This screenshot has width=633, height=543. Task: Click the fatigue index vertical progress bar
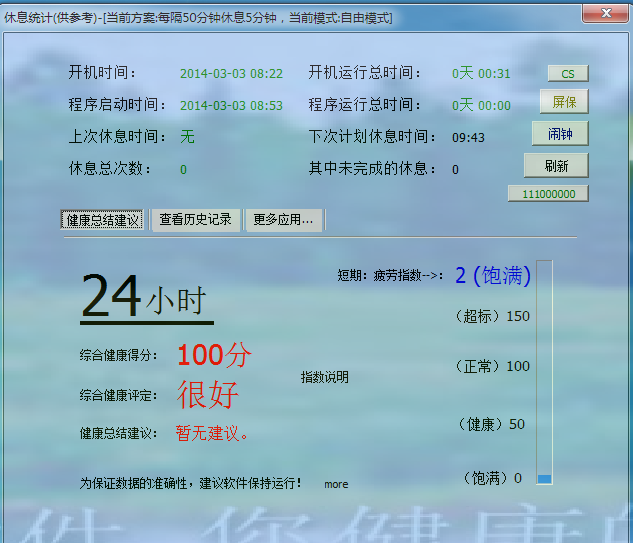pyautogui.click(x=544, y=372)
